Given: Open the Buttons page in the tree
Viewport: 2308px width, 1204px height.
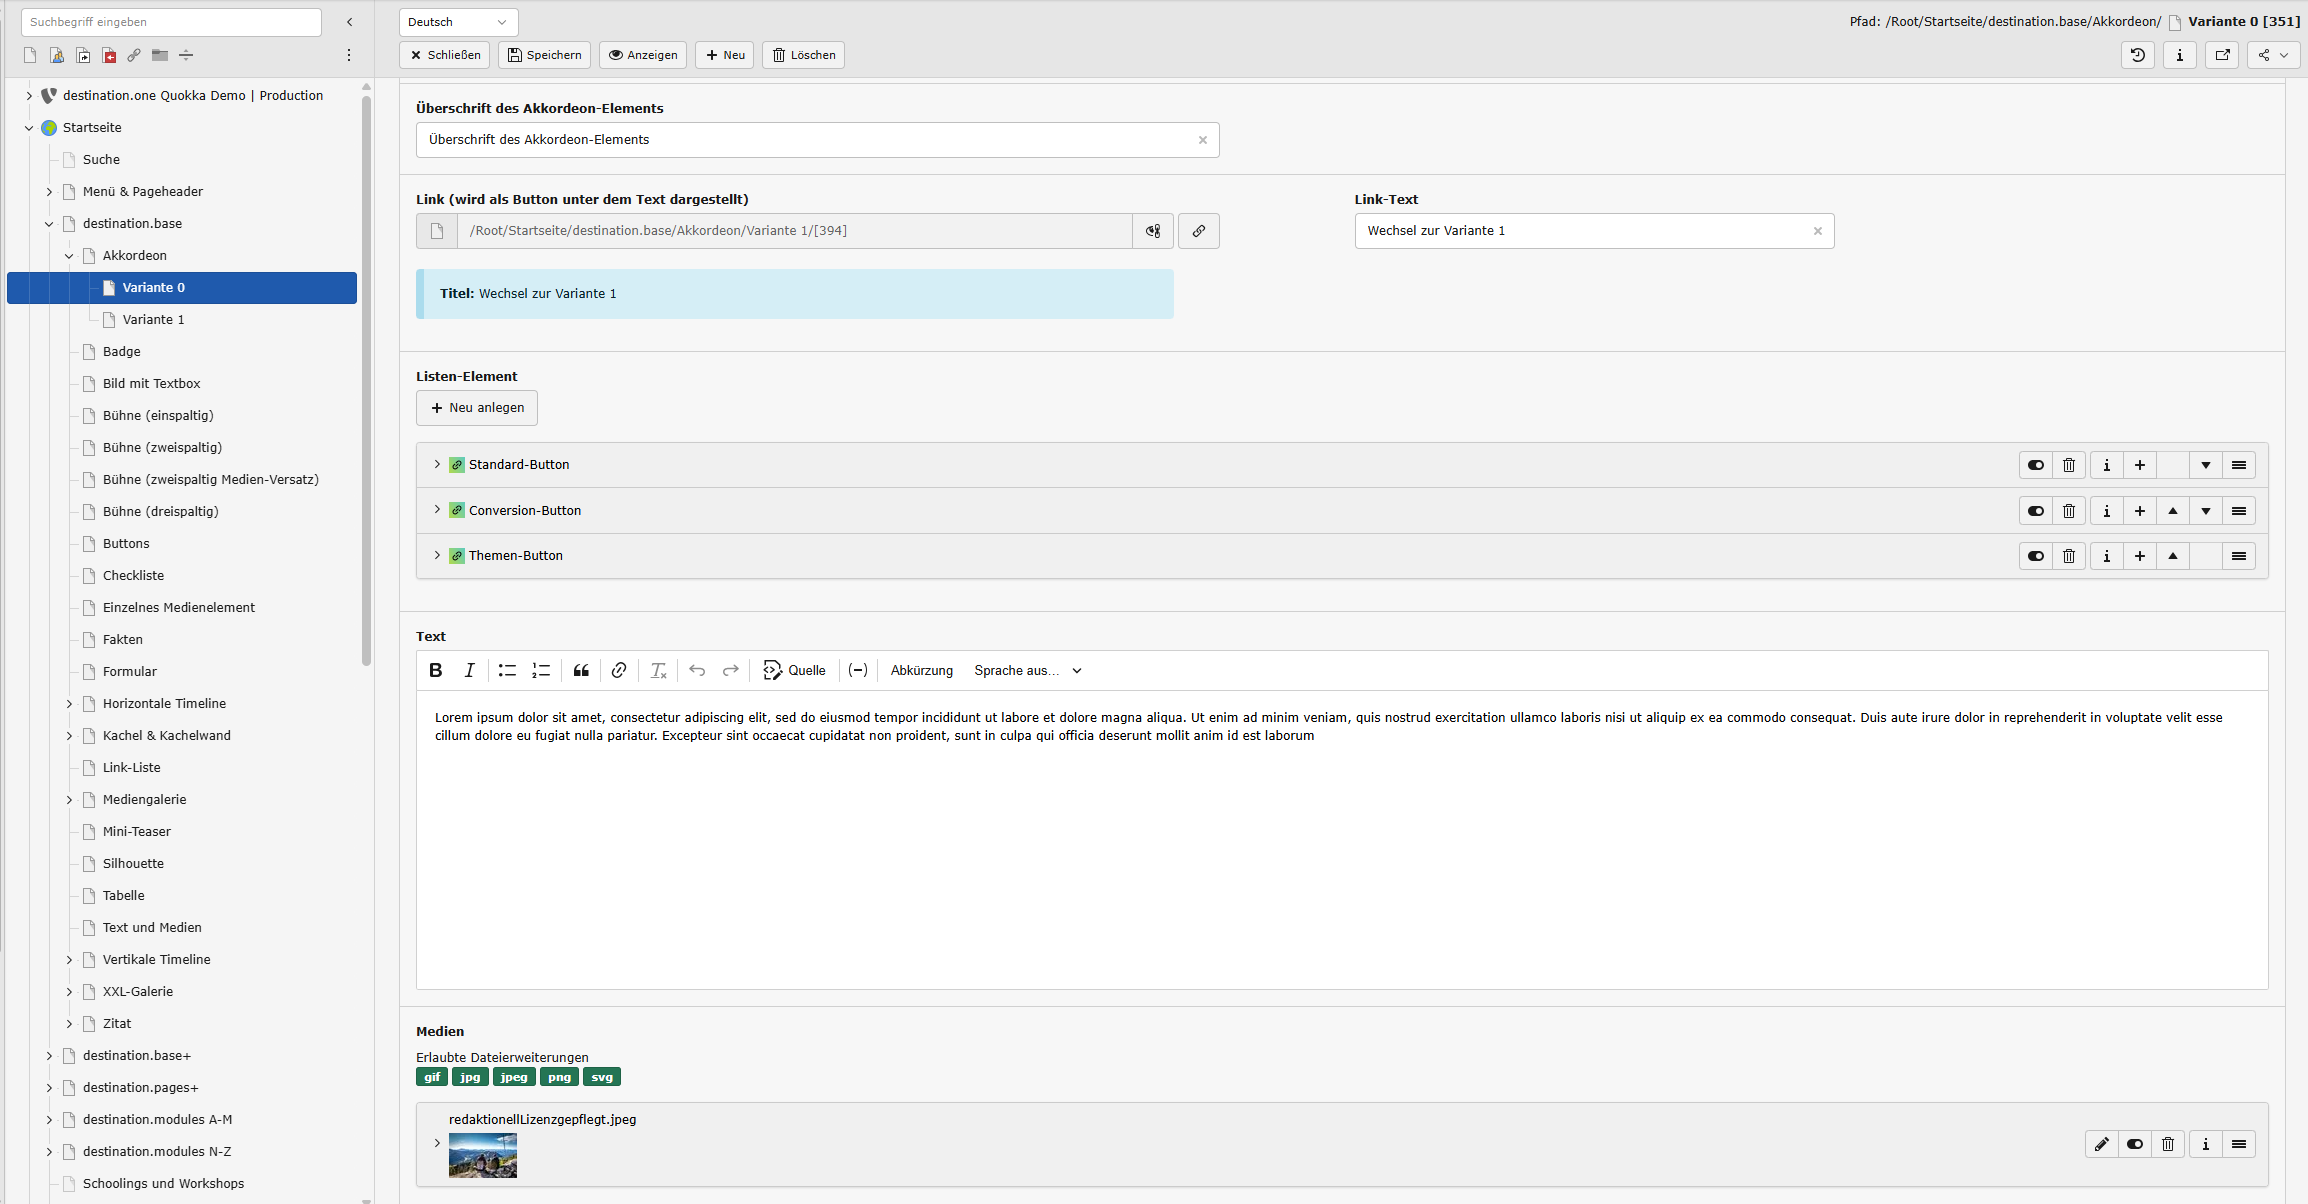Looking at the screenshot, I should (x=126, y=544).
